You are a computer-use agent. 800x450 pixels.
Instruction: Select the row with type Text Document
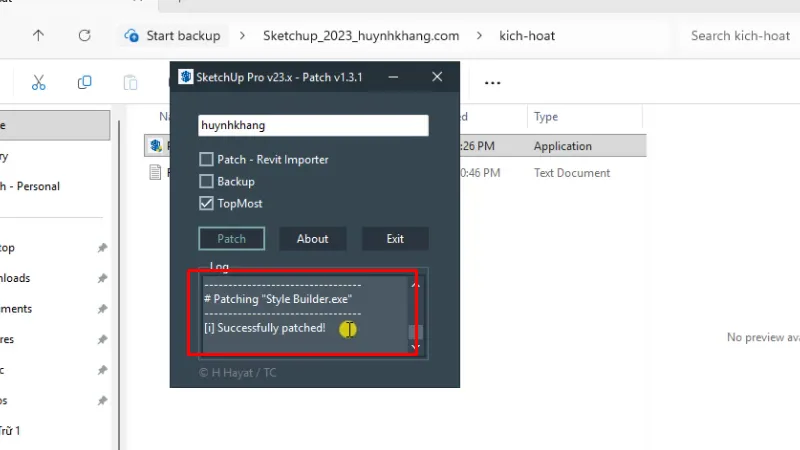pos(395,172)
